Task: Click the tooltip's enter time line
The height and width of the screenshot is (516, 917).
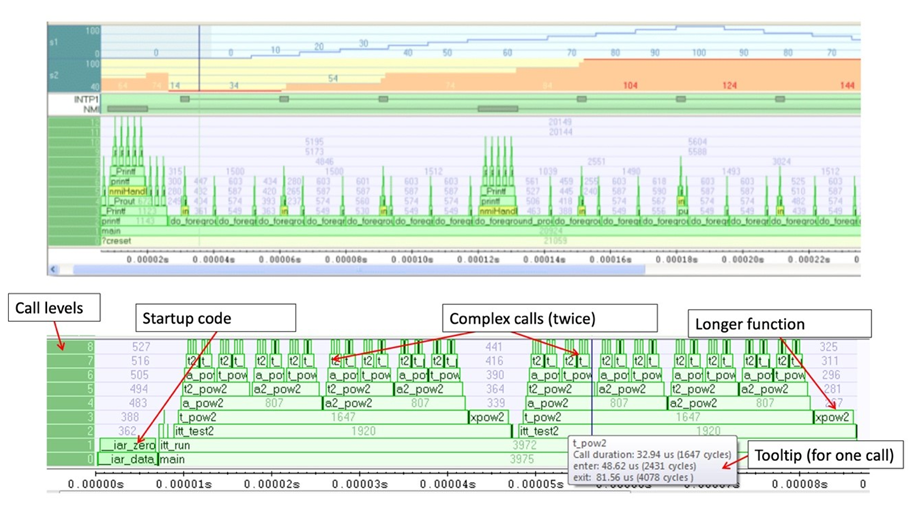Action: coord(635,466)
